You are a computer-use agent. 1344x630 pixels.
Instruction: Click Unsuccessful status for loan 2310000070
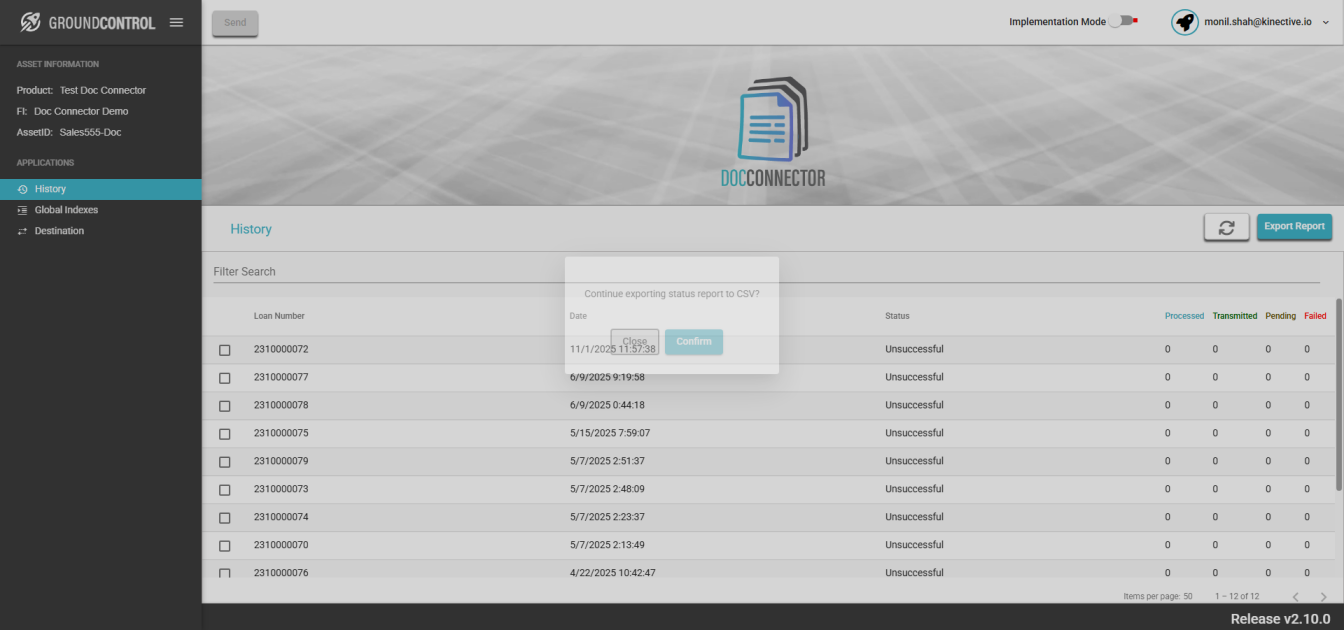(x=914, y=546)
